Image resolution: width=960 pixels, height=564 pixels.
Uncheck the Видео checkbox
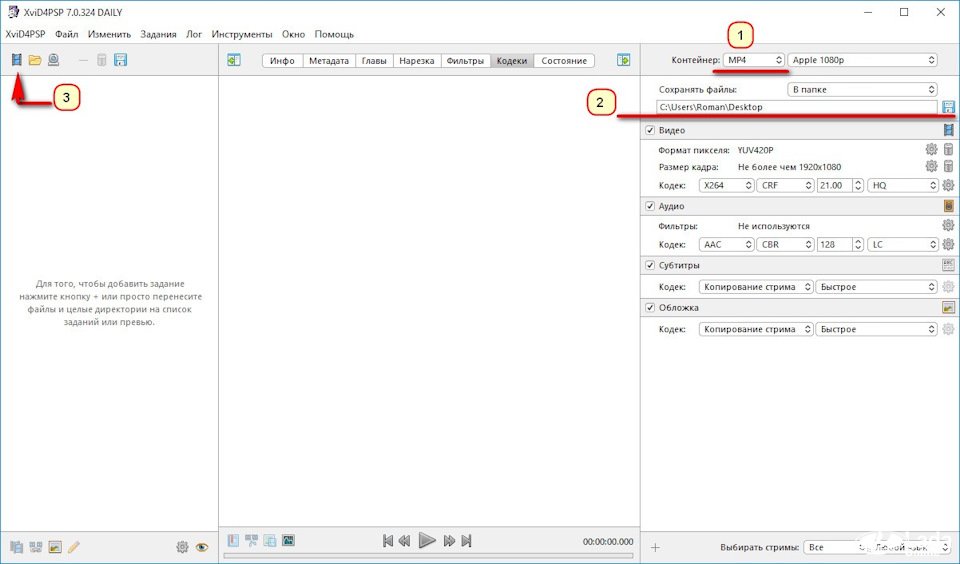coord(650,131)
